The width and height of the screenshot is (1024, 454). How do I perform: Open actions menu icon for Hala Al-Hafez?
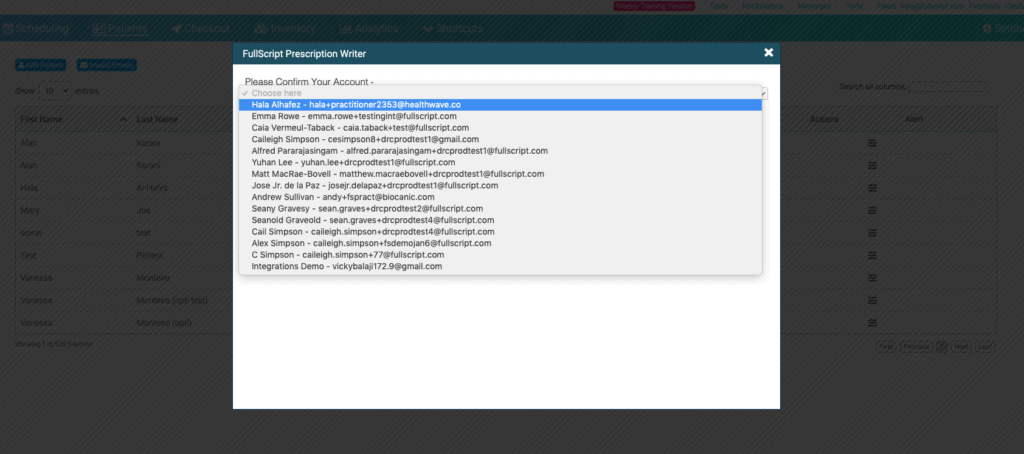[872, 187]
